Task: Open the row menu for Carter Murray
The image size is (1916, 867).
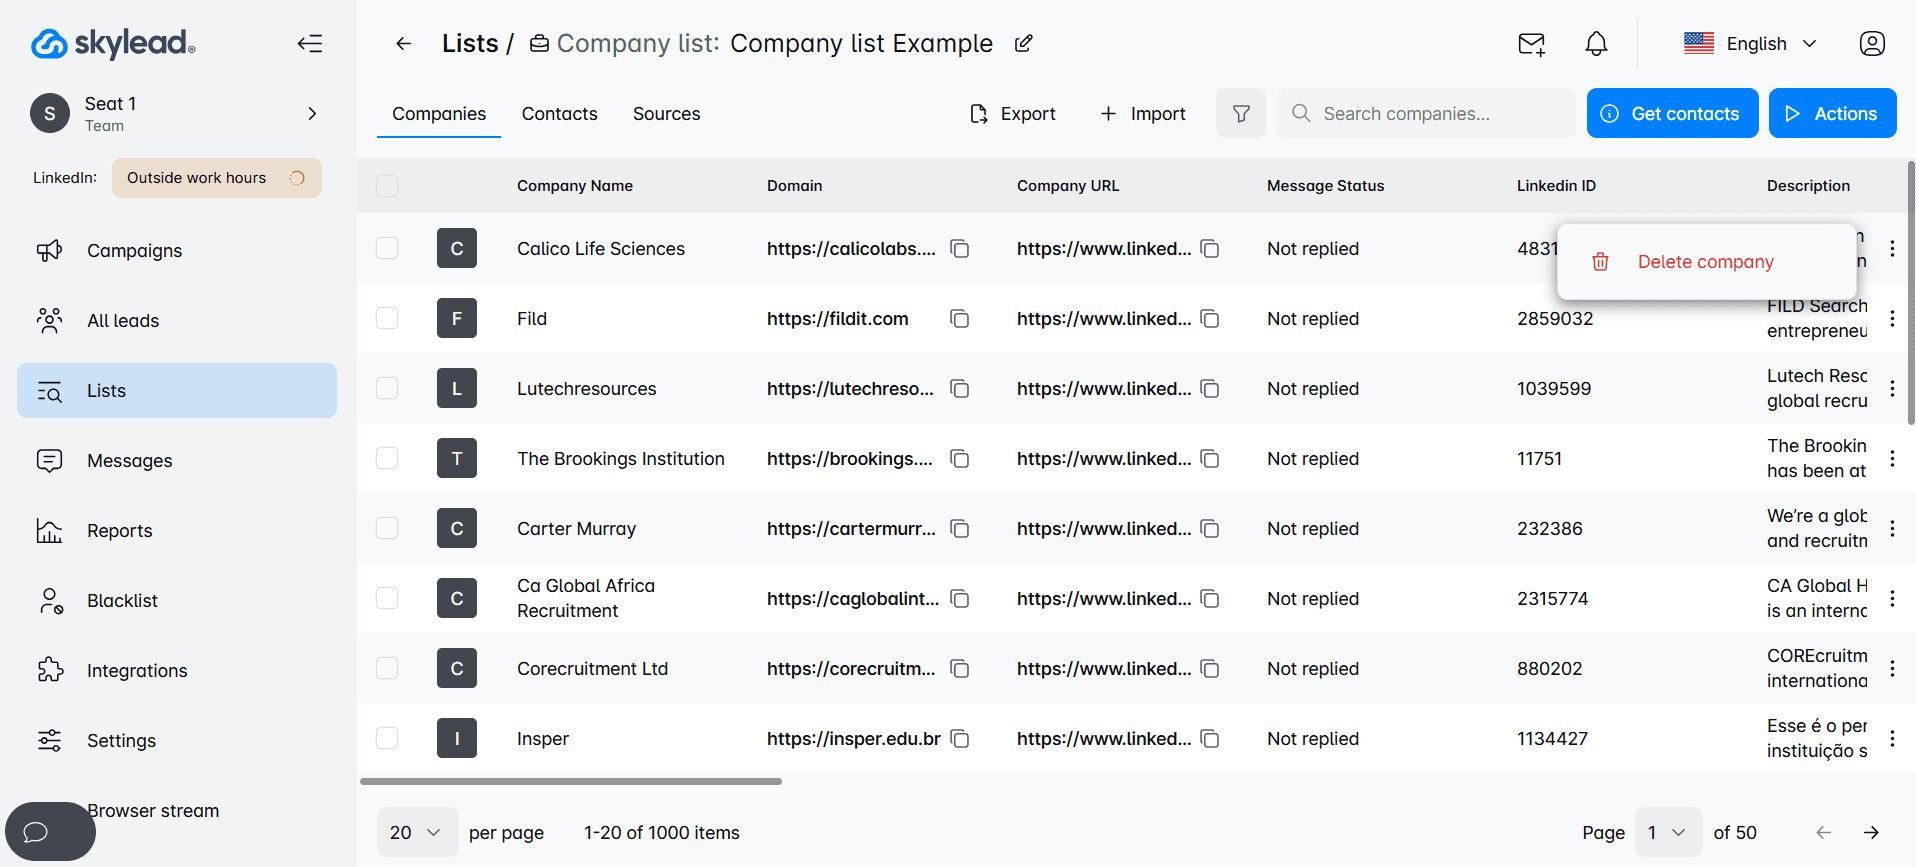Action: pos(1892,528)
